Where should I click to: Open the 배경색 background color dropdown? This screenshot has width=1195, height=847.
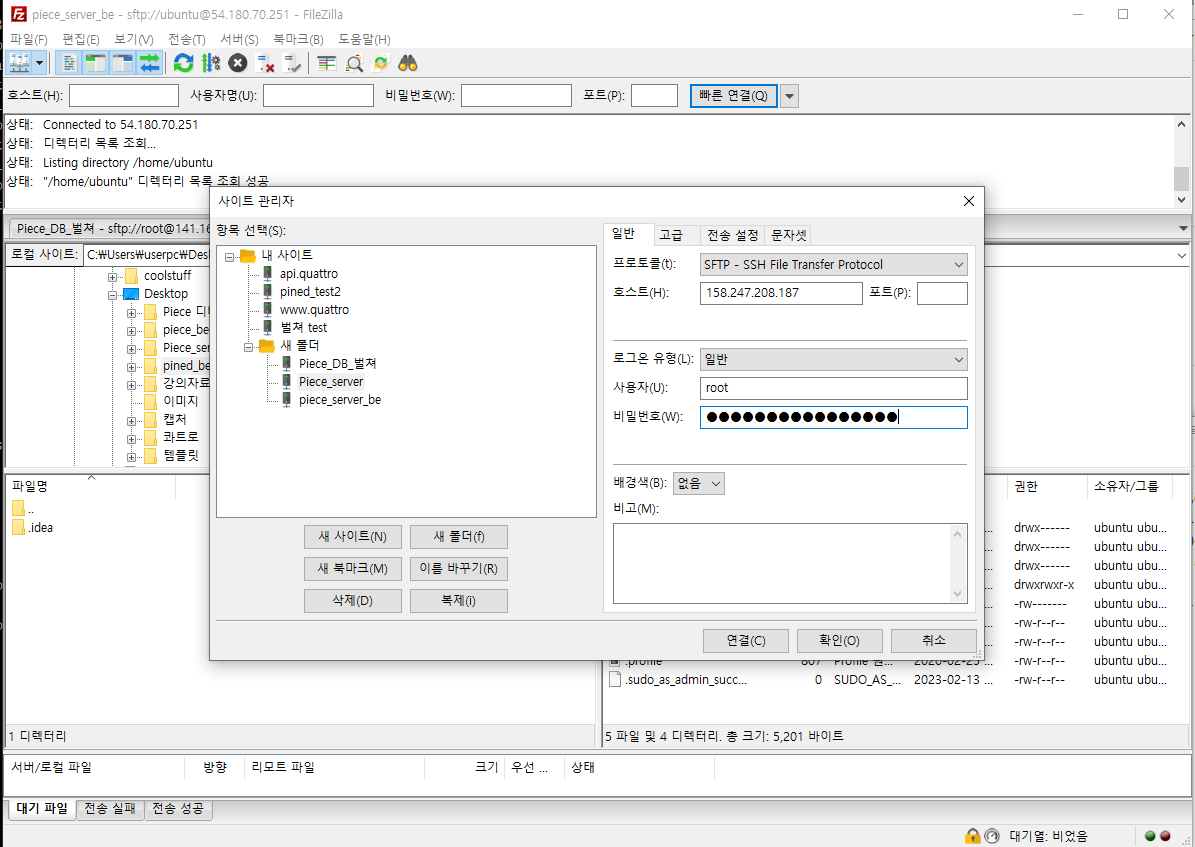pos(698,483)
